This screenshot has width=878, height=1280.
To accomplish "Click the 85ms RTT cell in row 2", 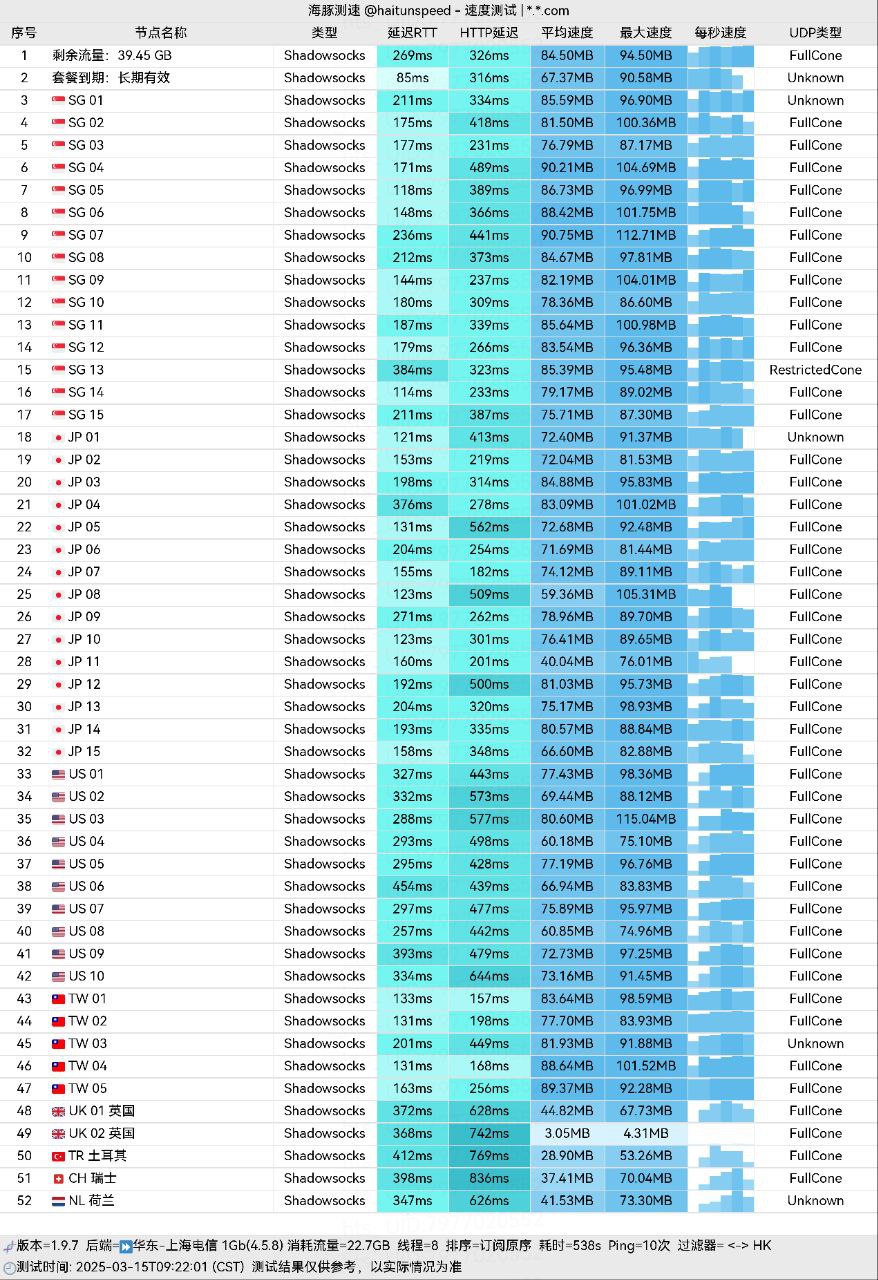I will click(x=412, y=78).
